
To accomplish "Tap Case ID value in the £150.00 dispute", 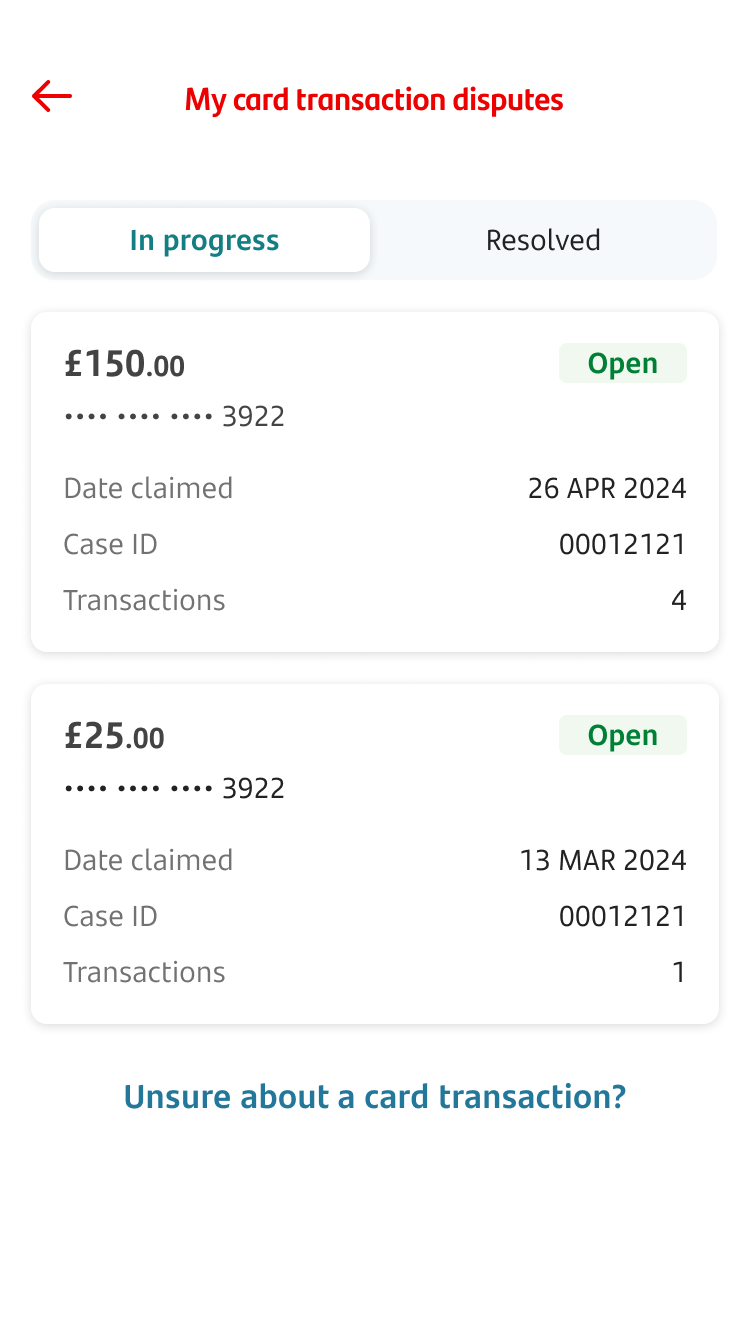I will coord(622,544).
